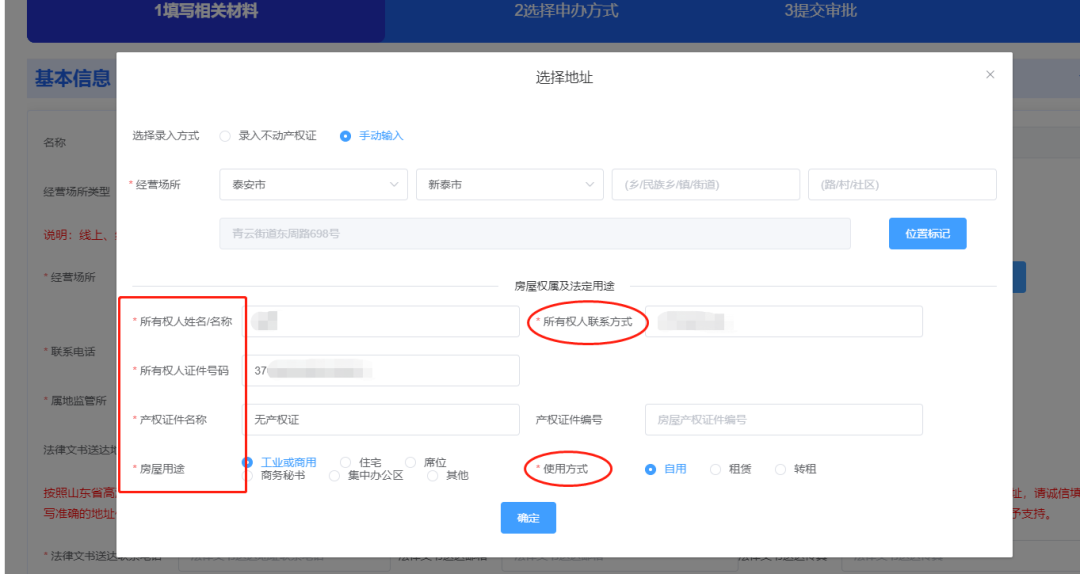Click the 确定 confirm button
This screenshot has height=574, width=1080.
(x=528, y=517)
